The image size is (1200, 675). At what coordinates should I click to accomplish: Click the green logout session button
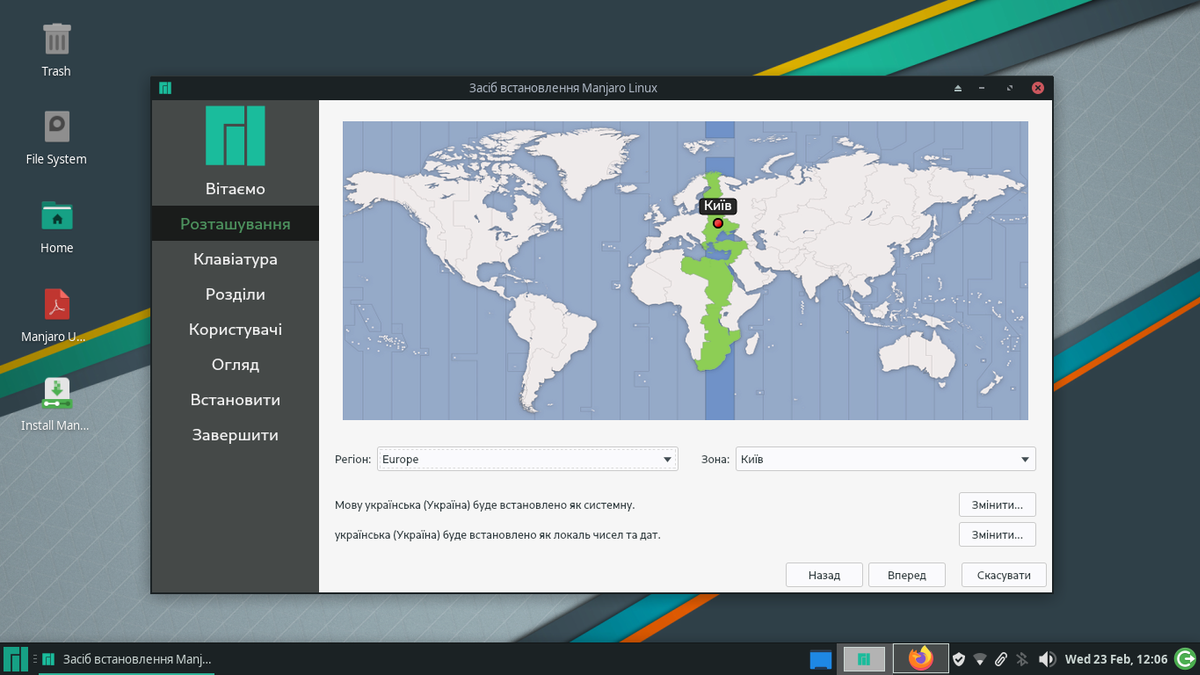click(1185, 659)
